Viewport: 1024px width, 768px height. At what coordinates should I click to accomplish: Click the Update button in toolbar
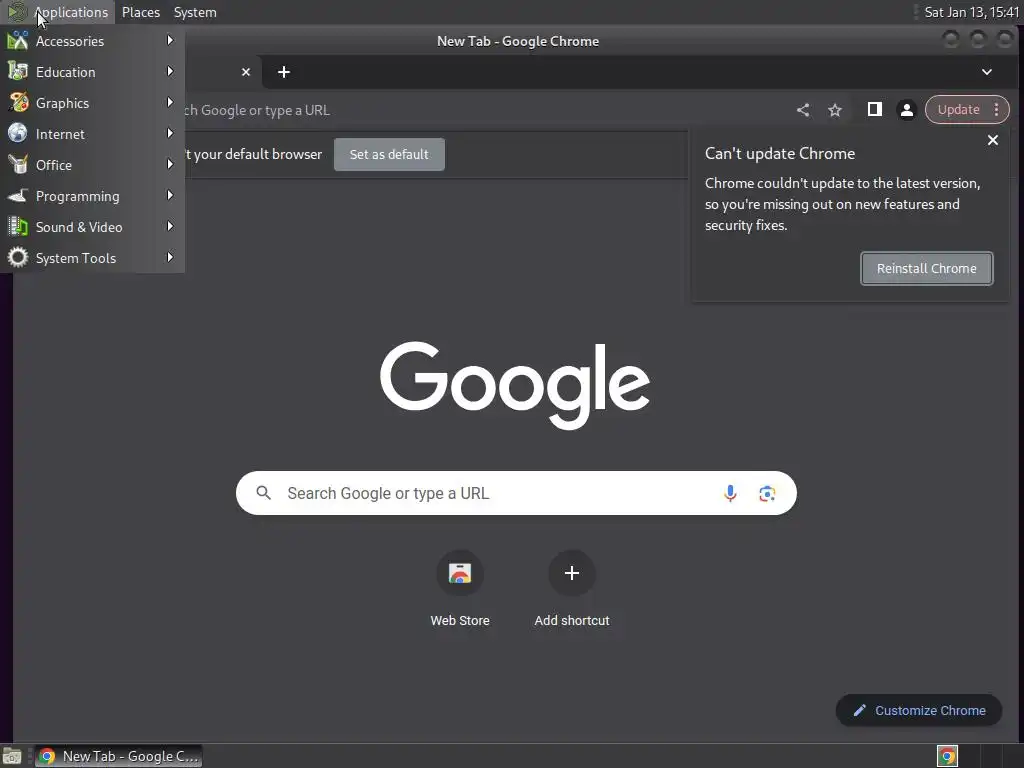tap(958, 110)
